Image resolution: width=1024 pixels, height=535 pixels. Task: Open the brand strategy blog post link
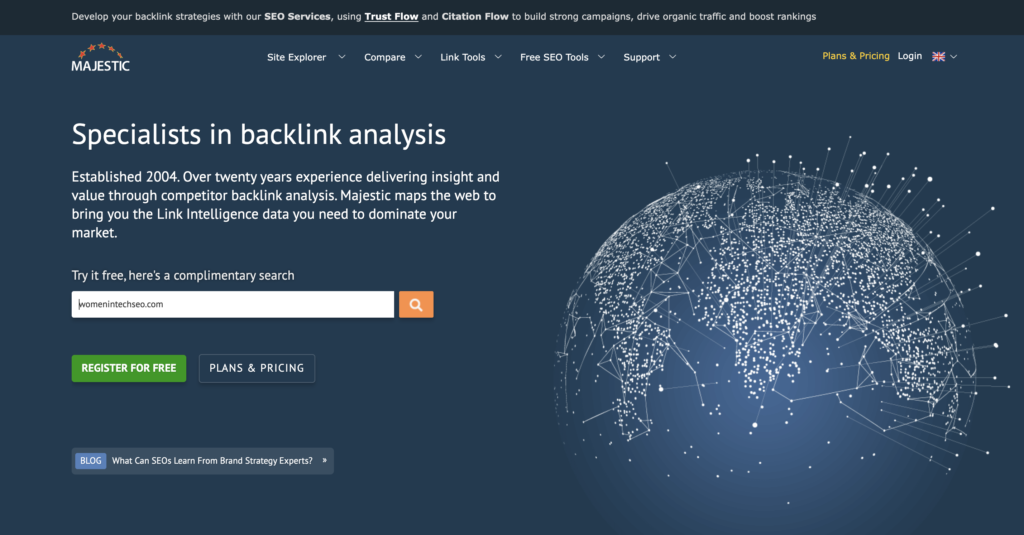pyautogui.click(x=212, y=461)
